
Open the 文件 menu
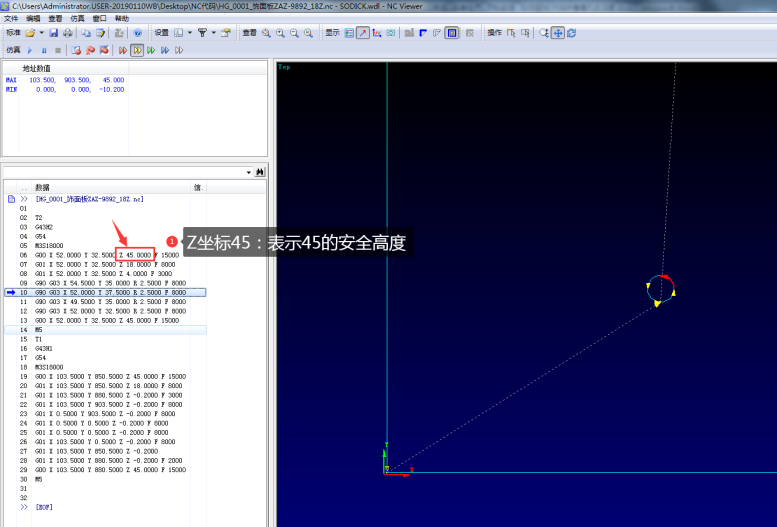pyautogui.click(x=11, y=18)
